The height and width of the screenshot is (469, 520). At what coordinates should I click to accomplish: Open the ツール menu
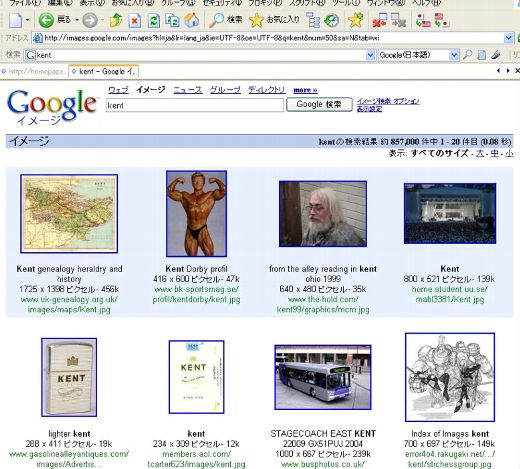point(346,3)
